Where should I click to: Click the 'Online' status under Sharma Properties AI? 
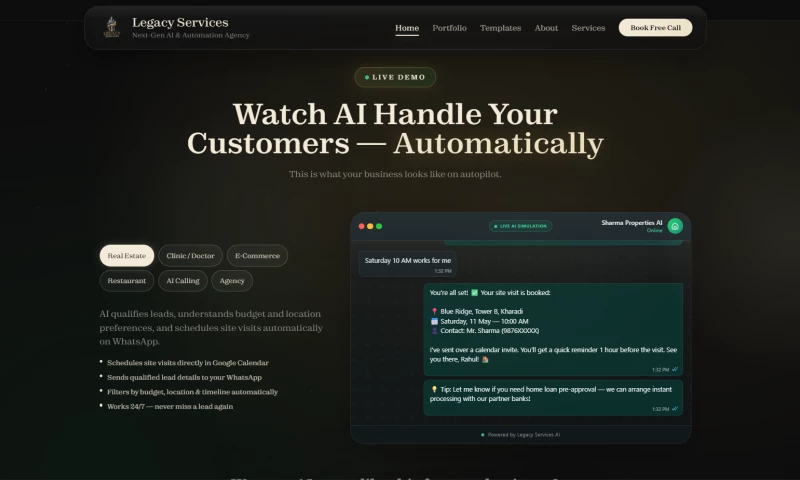click(x=655, y=231)
